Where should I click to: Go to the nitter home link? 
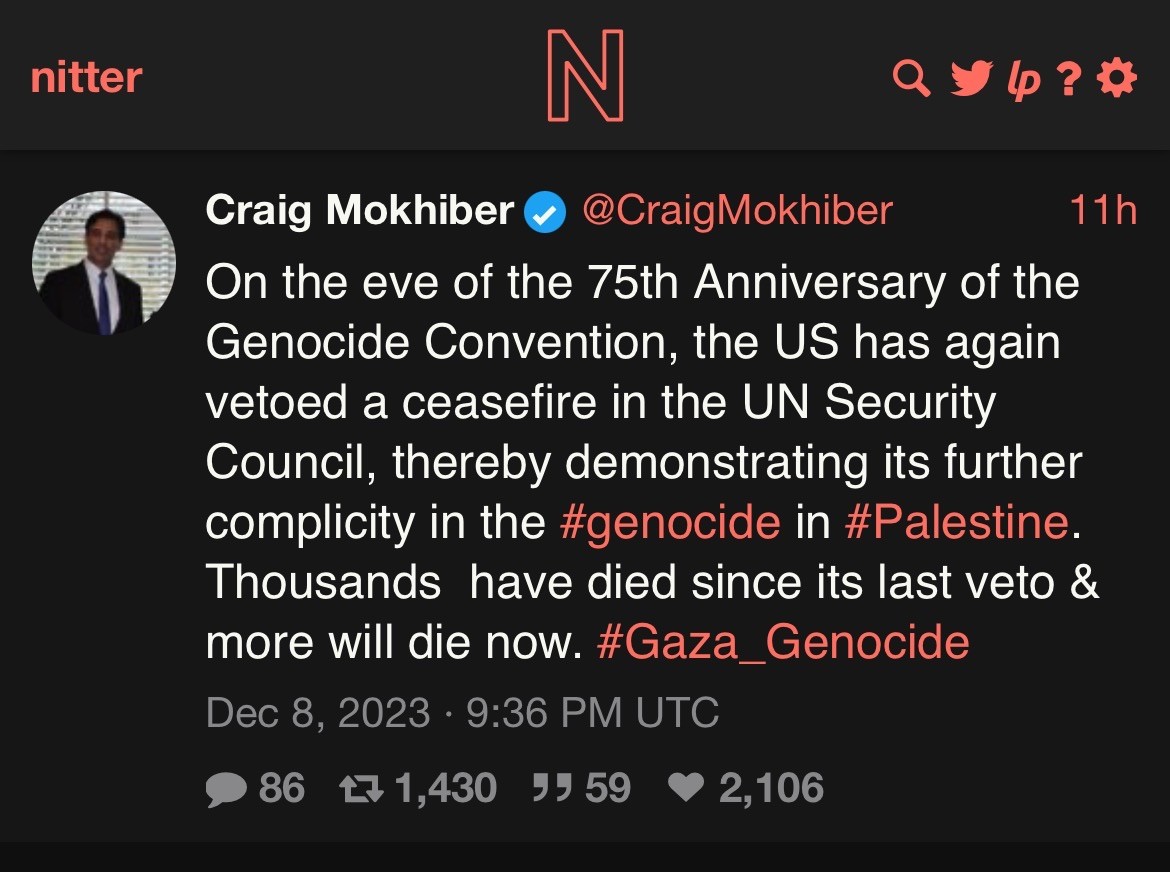tap(86, 78)
